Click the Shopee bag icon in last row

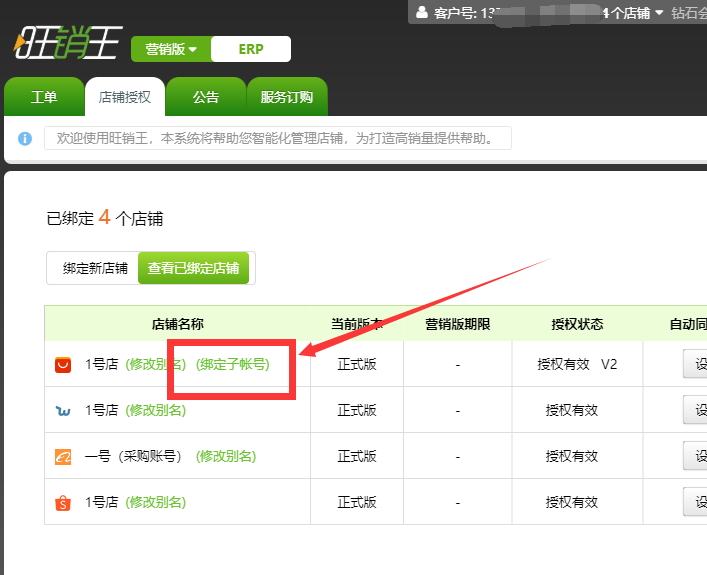click(63, 502)
